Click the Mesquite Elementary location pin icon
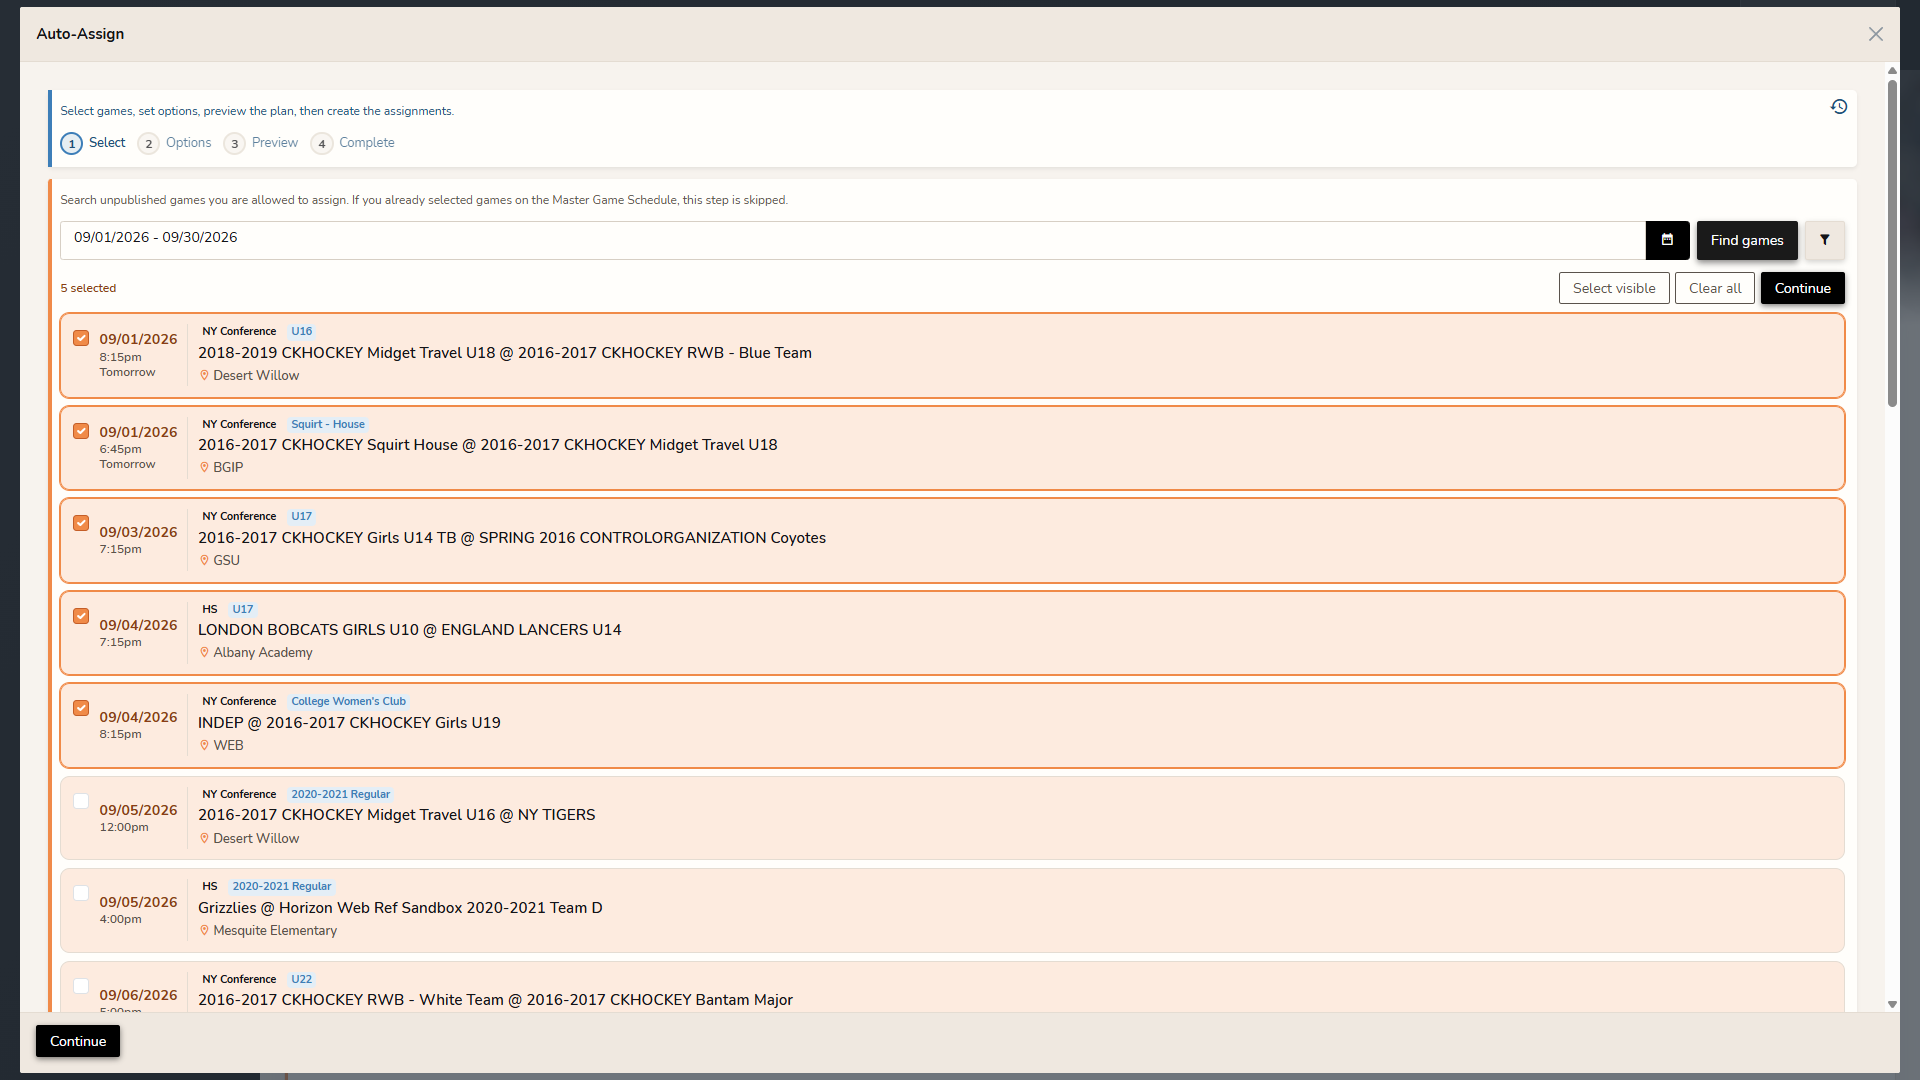The width and height of the screenshot is (1920, 1080). pos(204,931)
